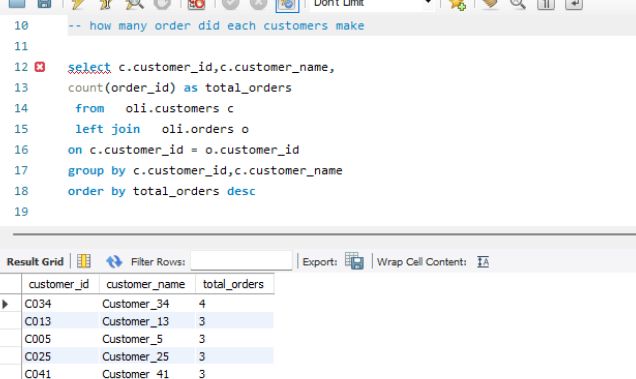Sort by the customer_id column header
This screenshot has height=379, width=636.
pyautogui.click(x=60, y=284)
